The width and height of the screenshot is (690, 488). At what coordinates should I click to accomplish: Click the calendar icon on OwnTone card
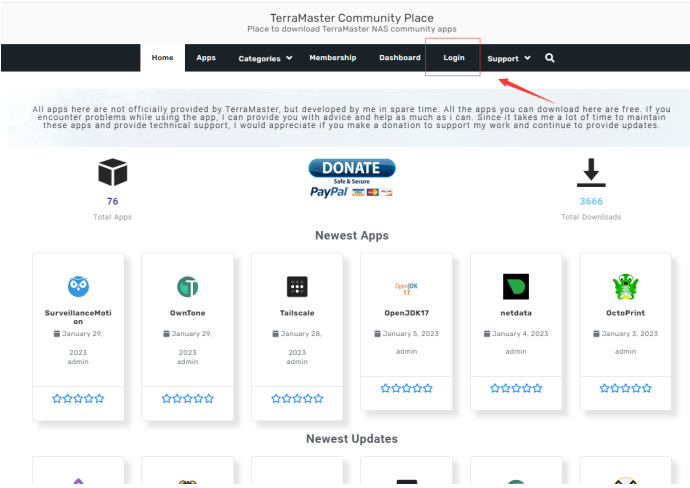pyautogui.click(x=166, y=334)
